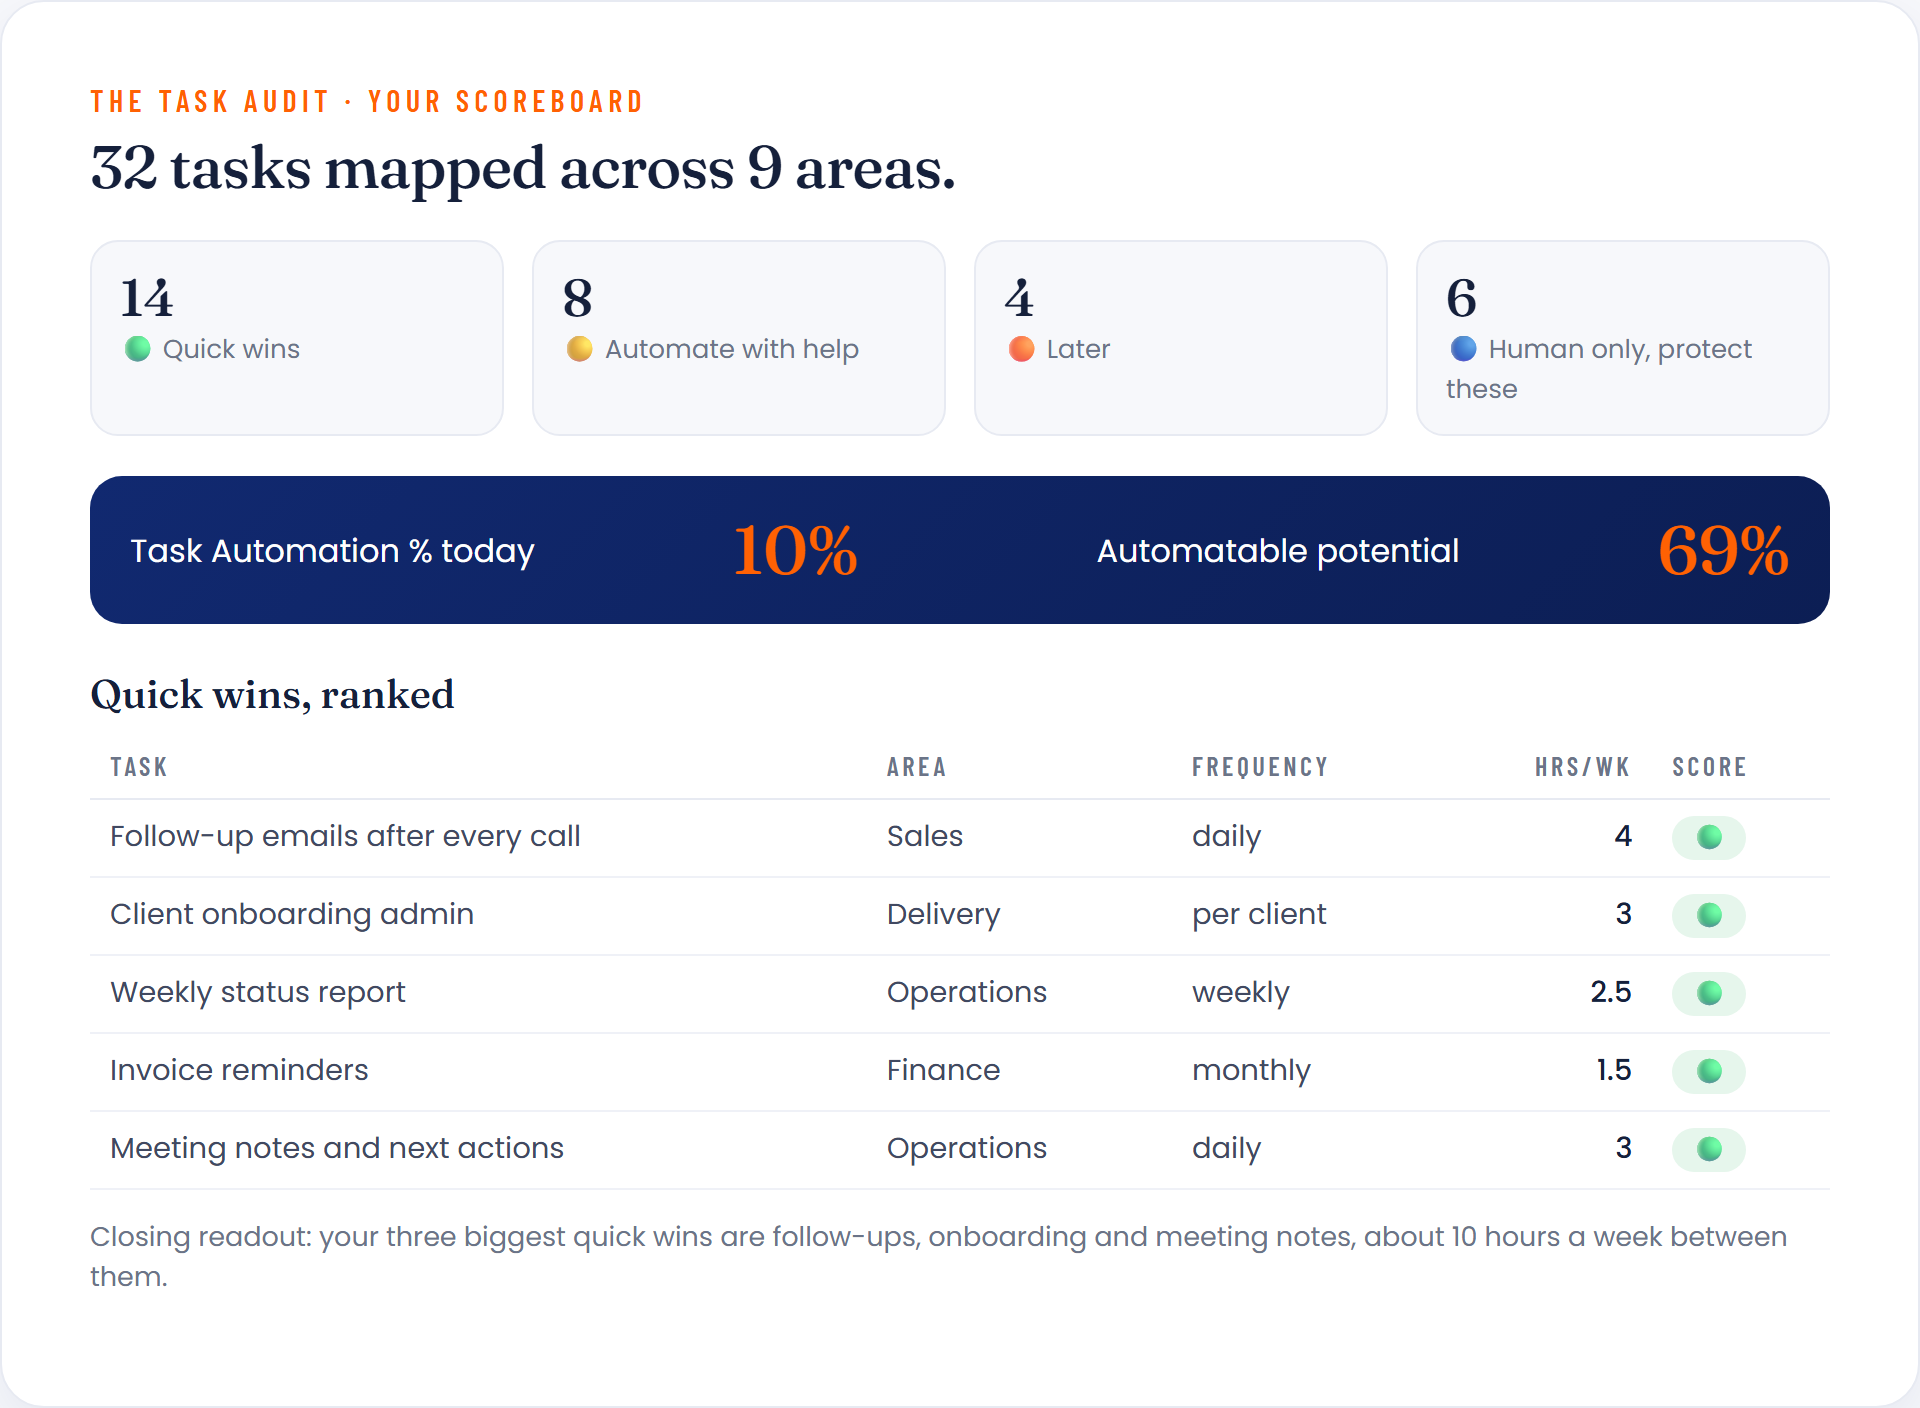
Task: Click the 1.5 hours value
Action: tap(1614, 1070)
